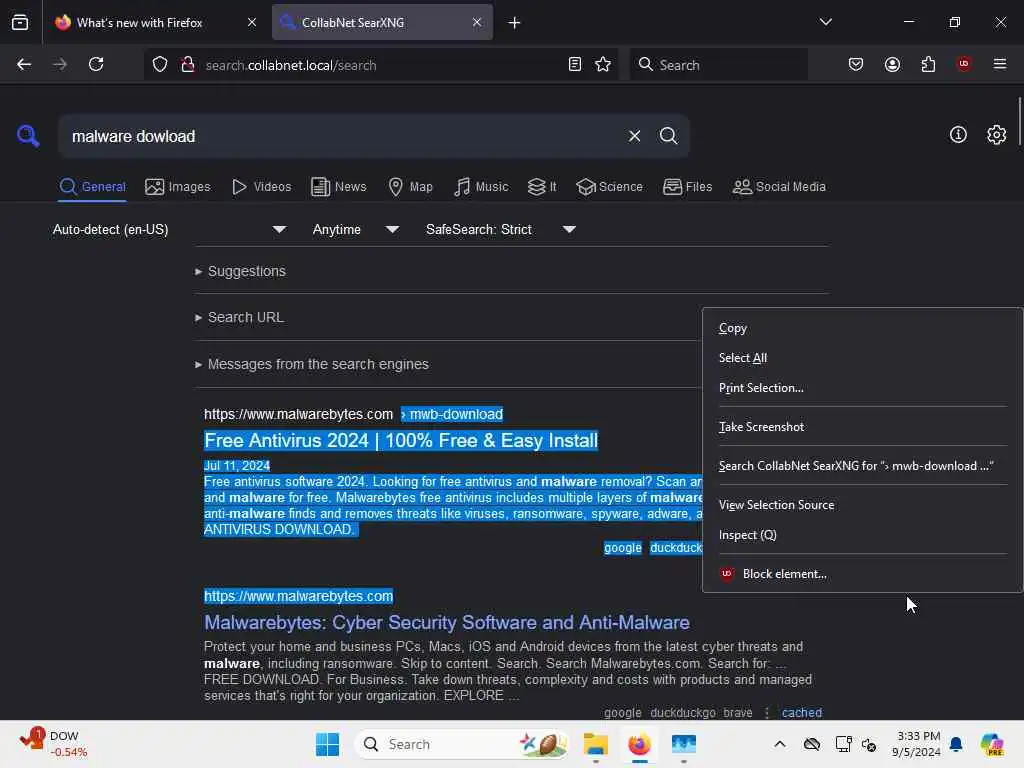Select the Files search category
The width and height of the screenshot is (1024, 768).
[x=687, y=187]
